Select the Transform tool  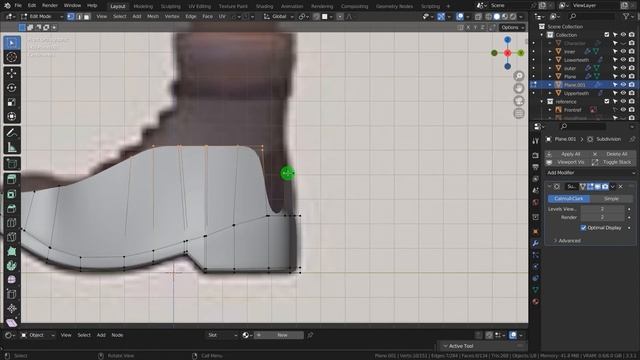(x=11, y=116)
